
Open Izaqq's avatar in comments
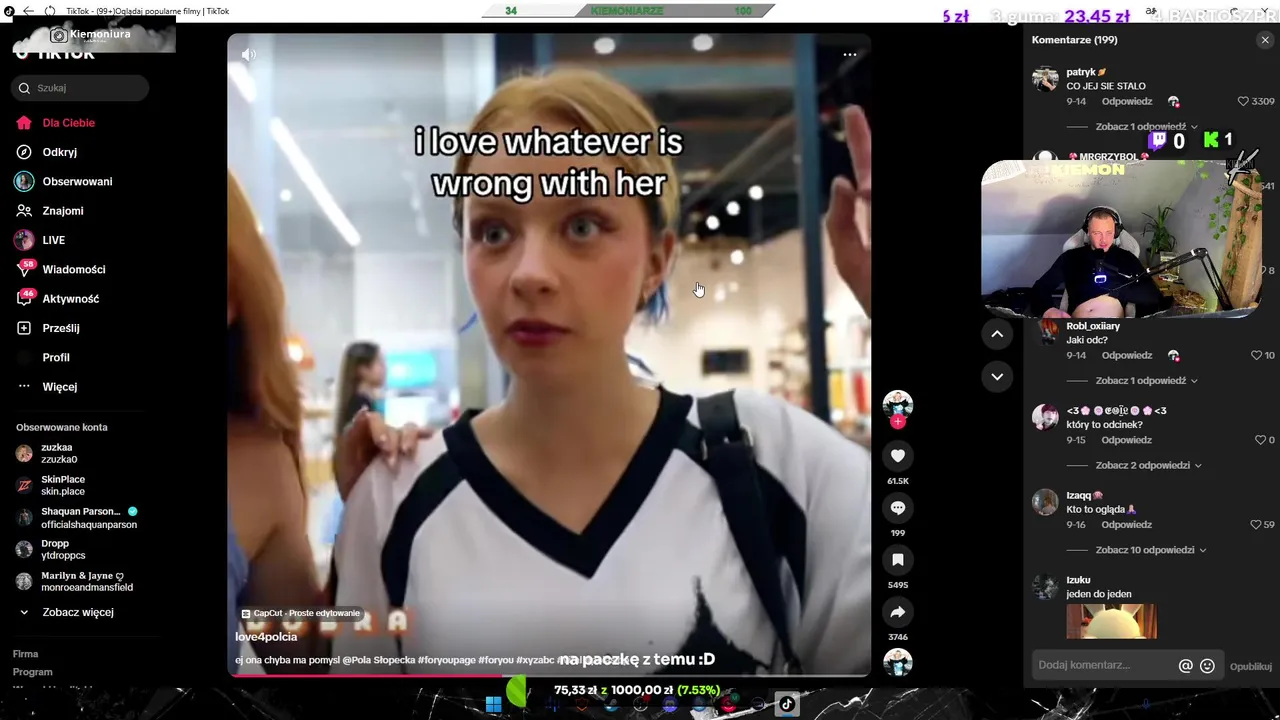[1045, 502]
